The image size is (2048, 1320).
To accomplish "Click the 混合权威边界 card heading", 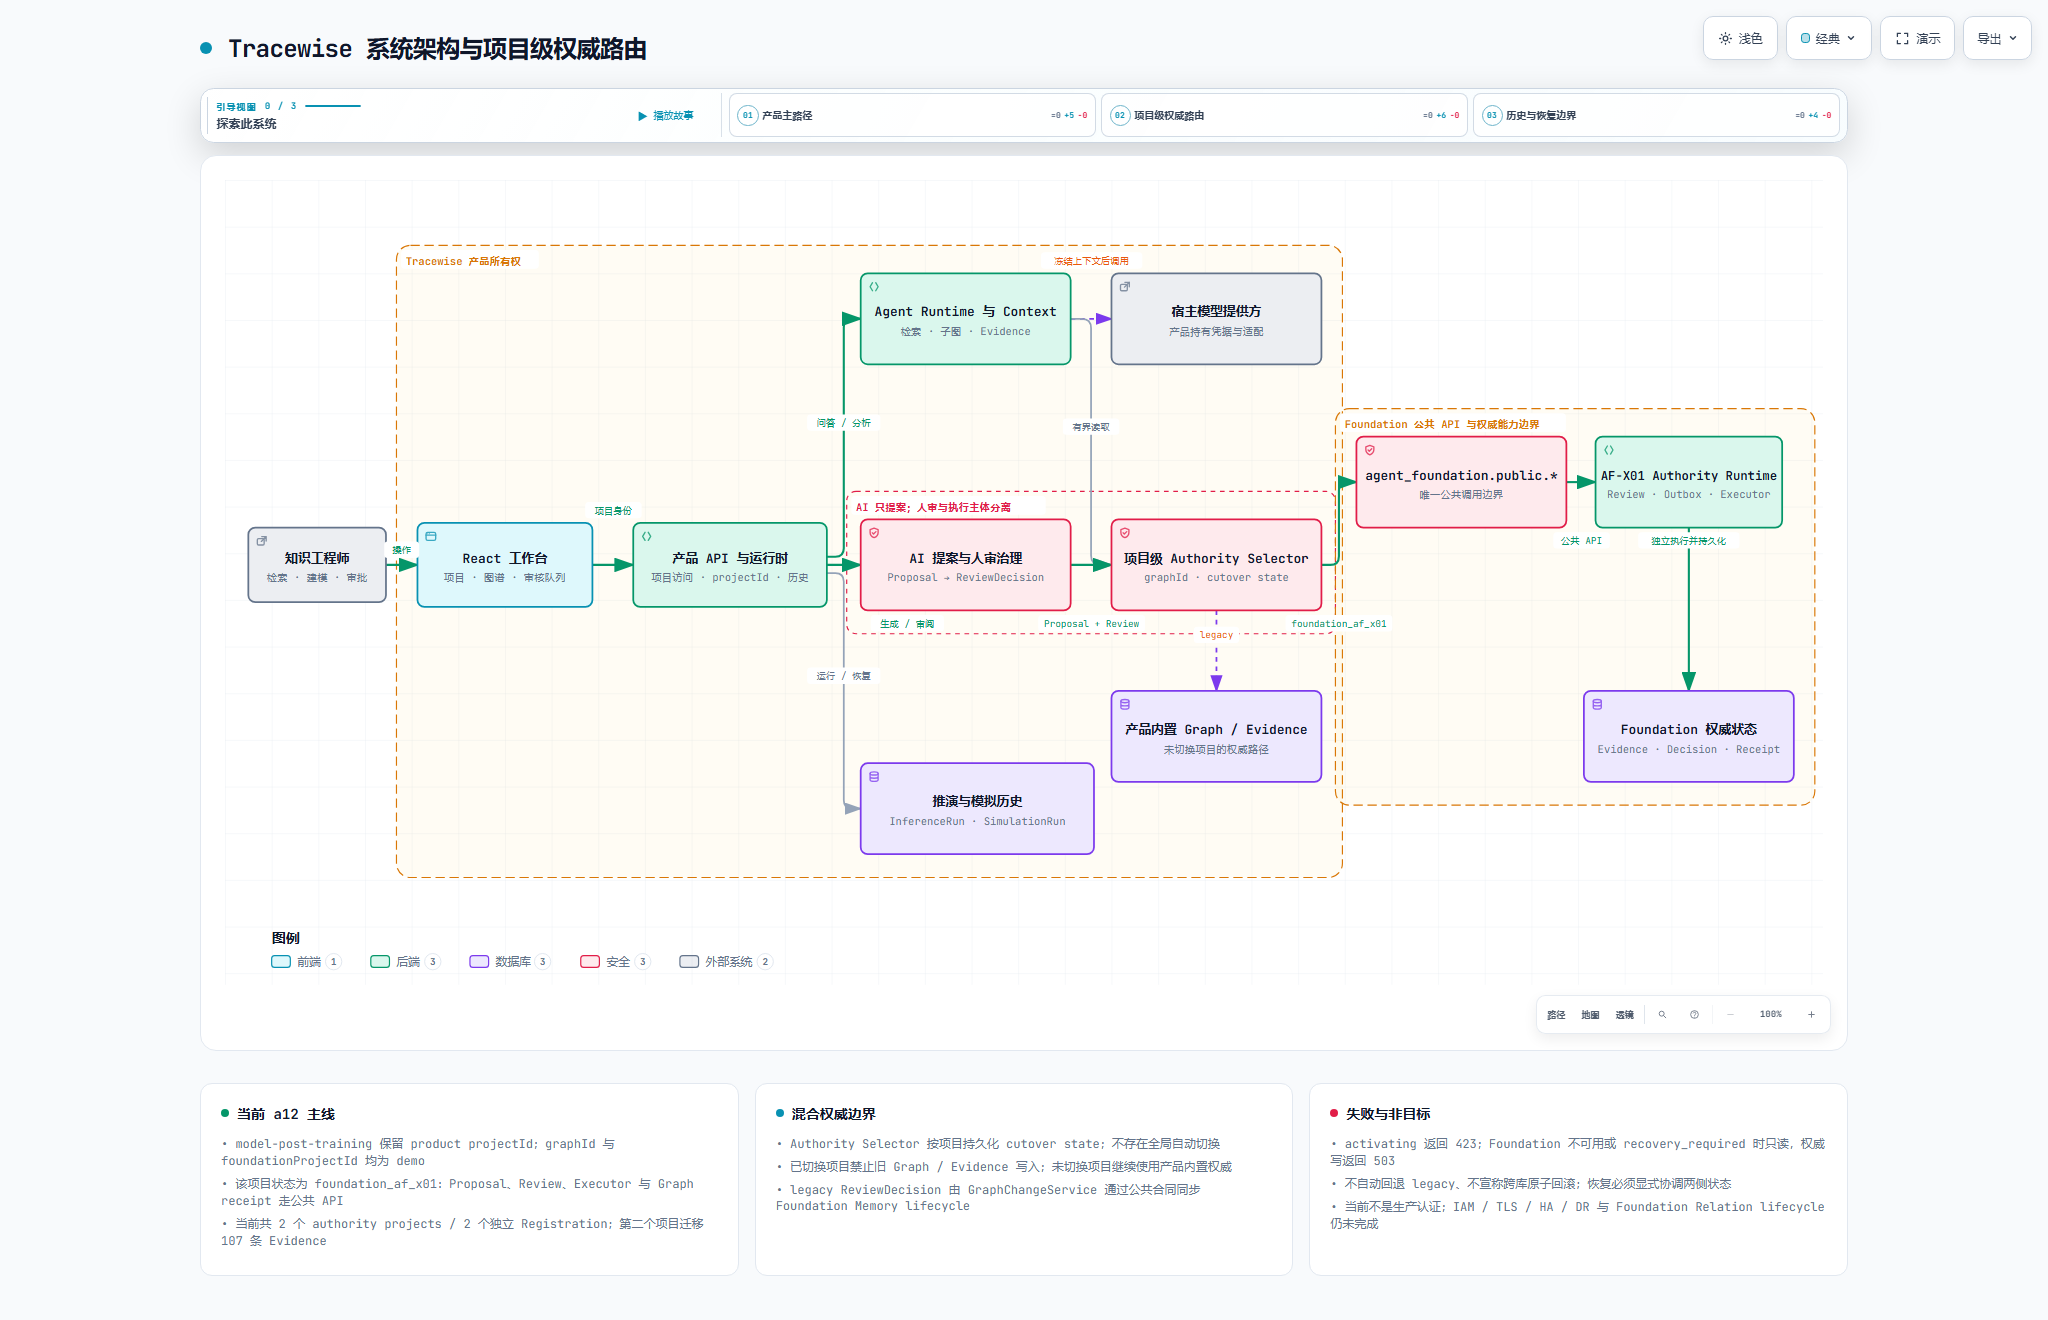I will pos(833,1114).
